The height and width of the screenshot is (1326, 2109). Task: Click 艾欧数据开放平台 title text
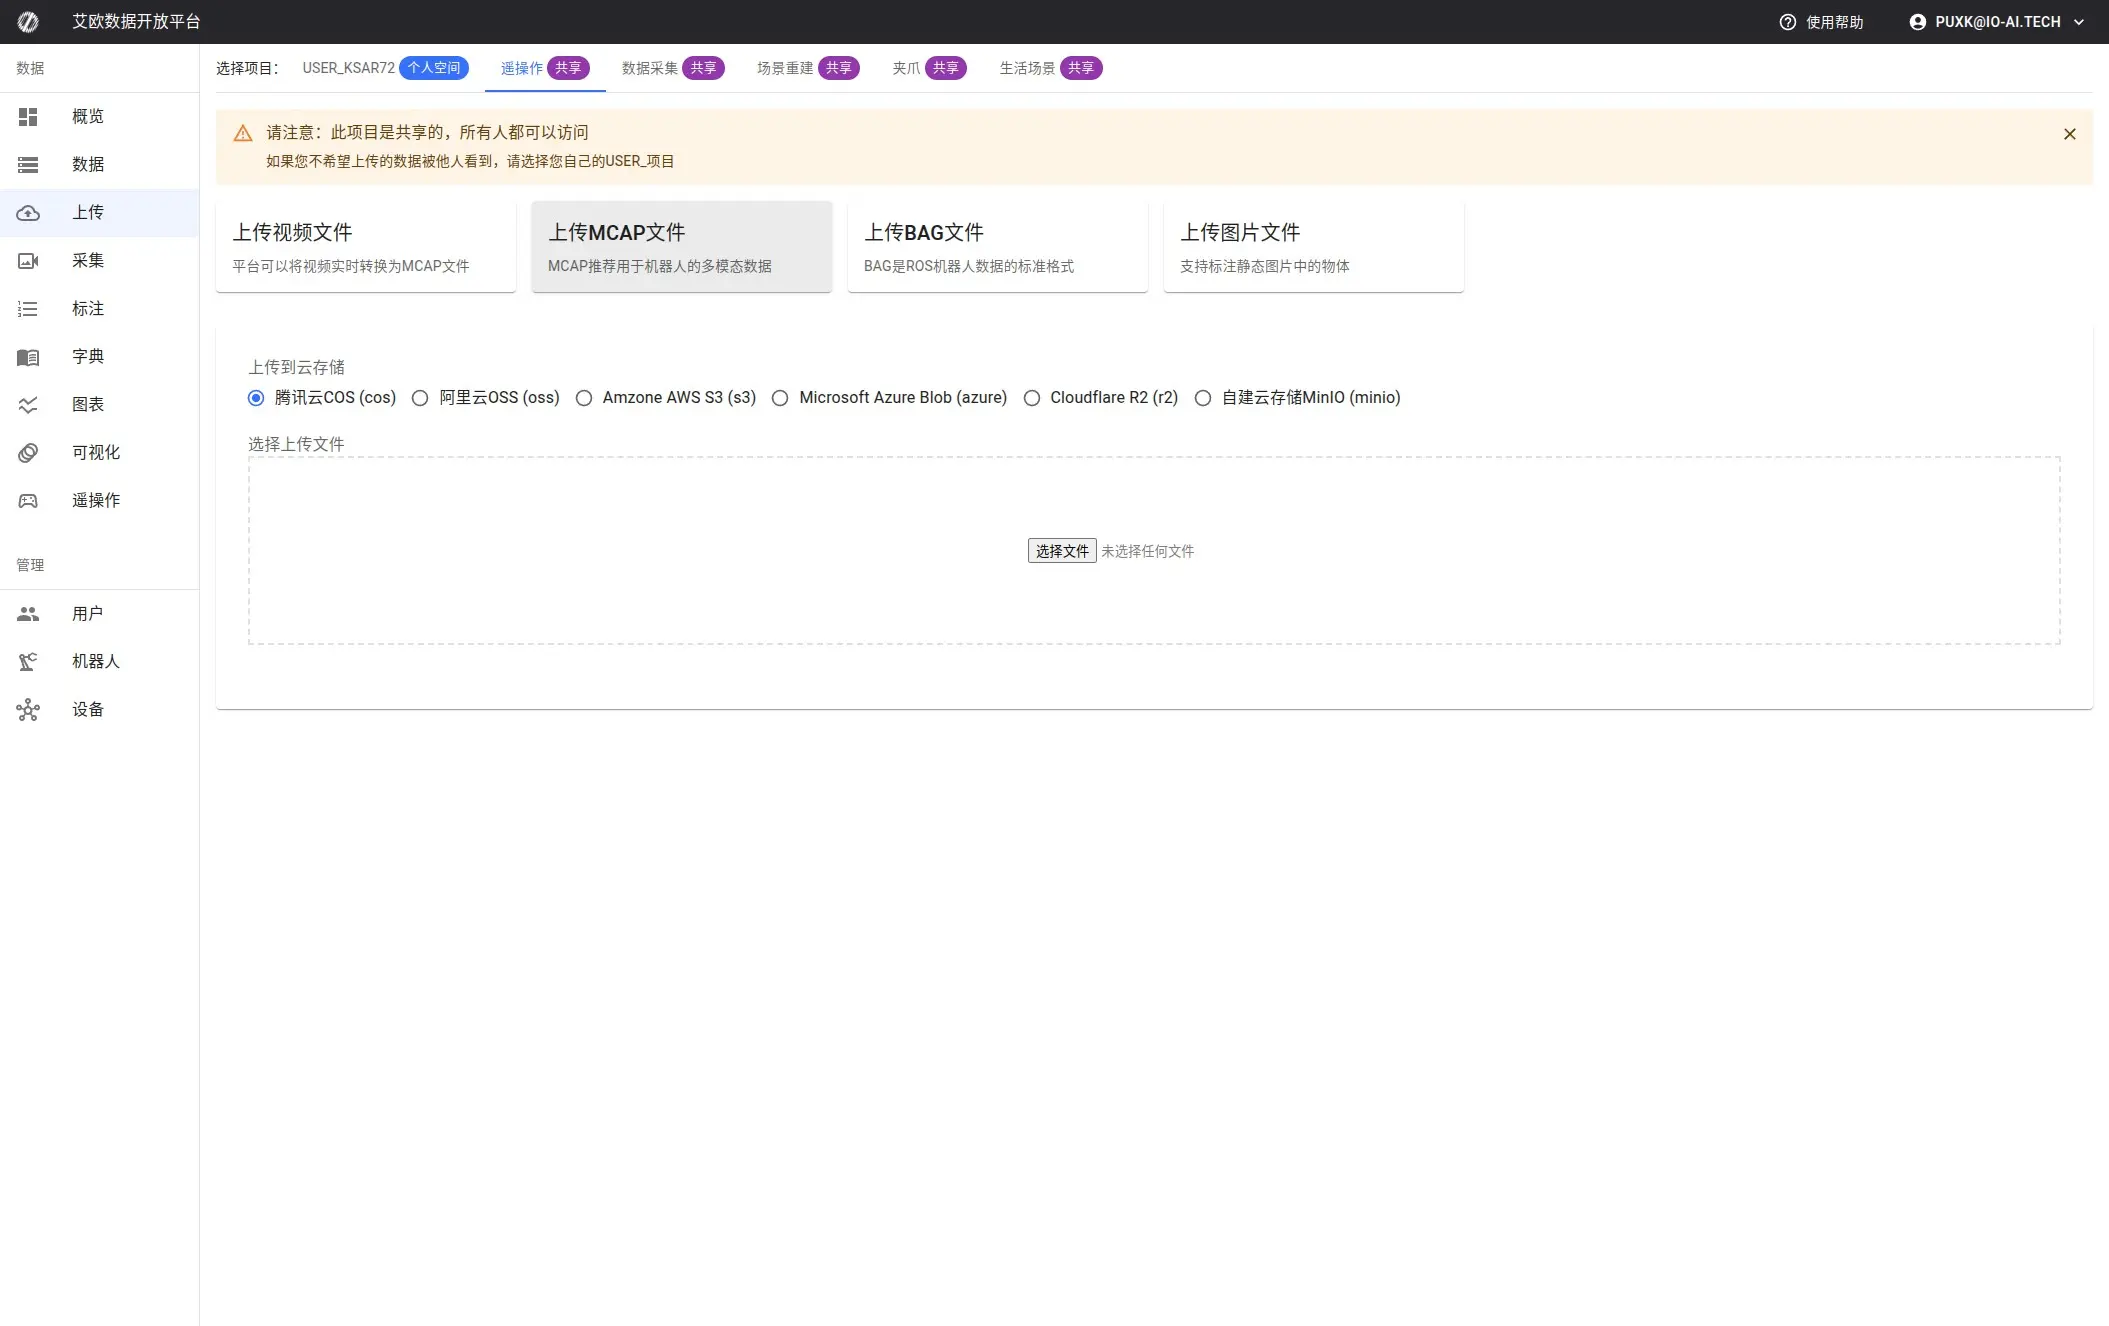click(x=136, y=22)
